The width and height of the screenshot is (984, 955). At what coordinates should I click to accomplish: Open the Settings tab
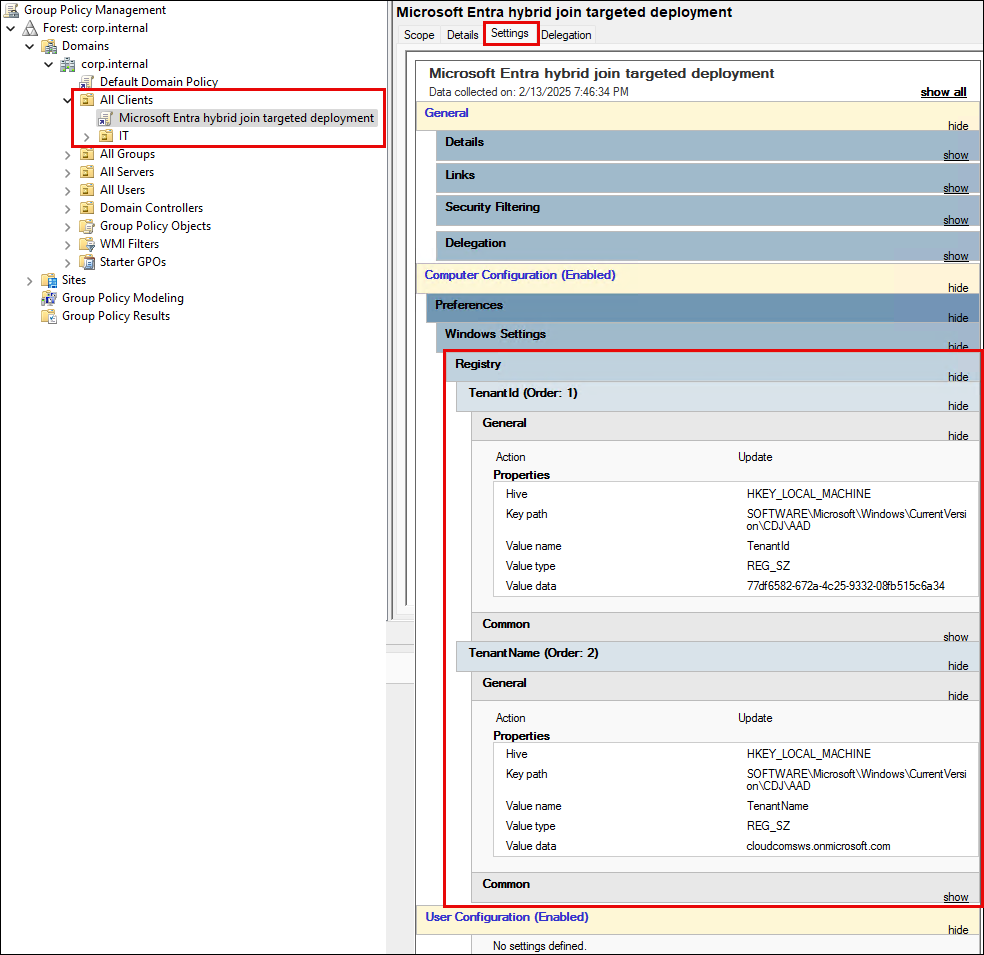point(510,33)
